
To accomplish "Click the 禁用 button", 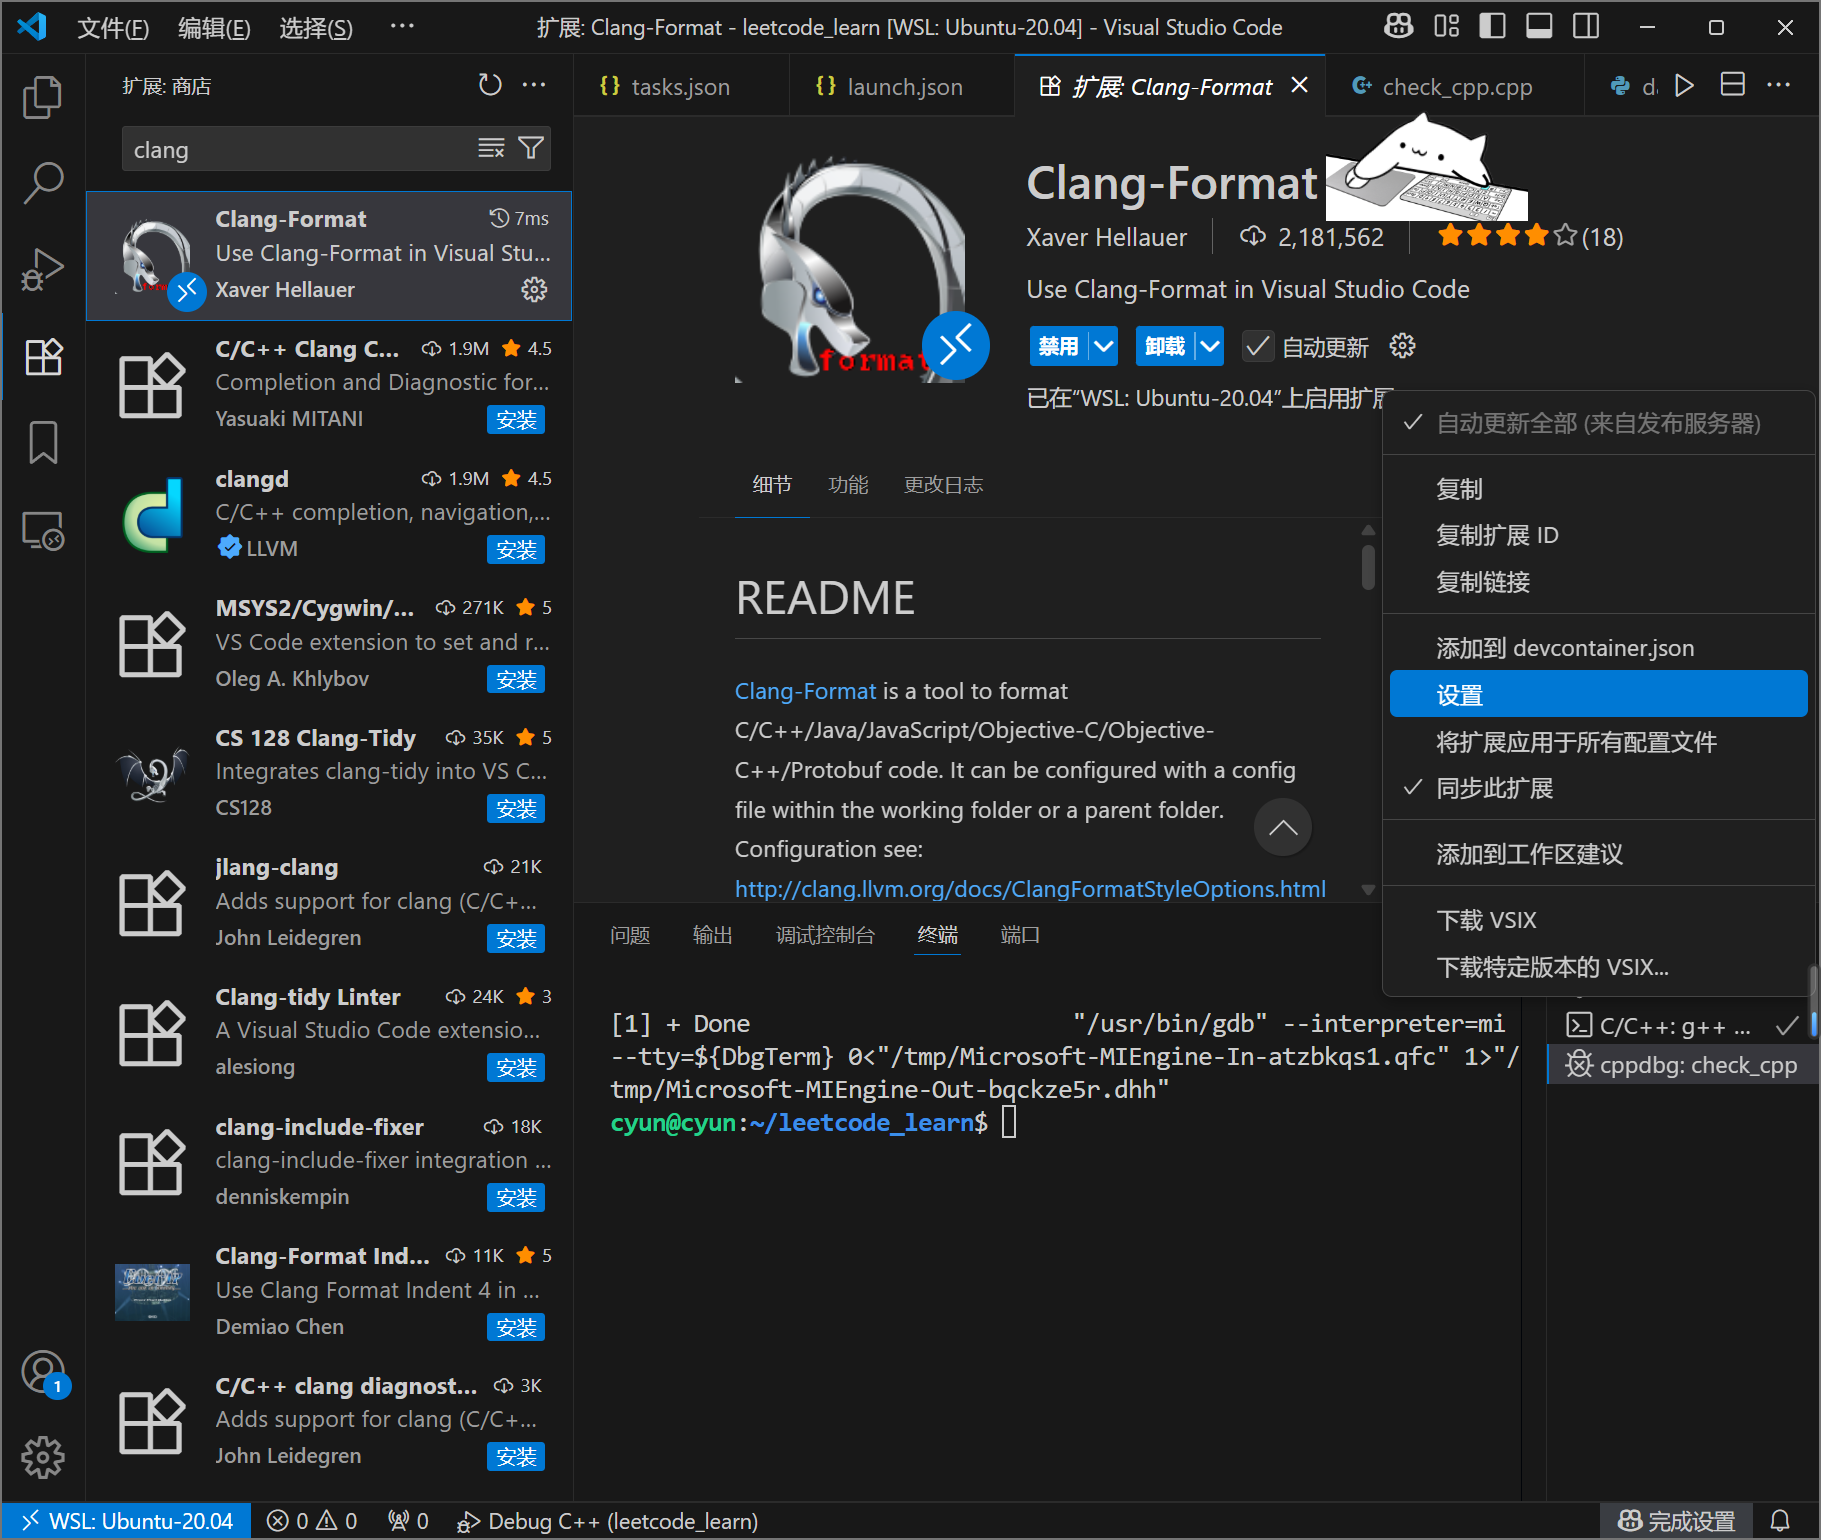I will tap(1058, 347).
